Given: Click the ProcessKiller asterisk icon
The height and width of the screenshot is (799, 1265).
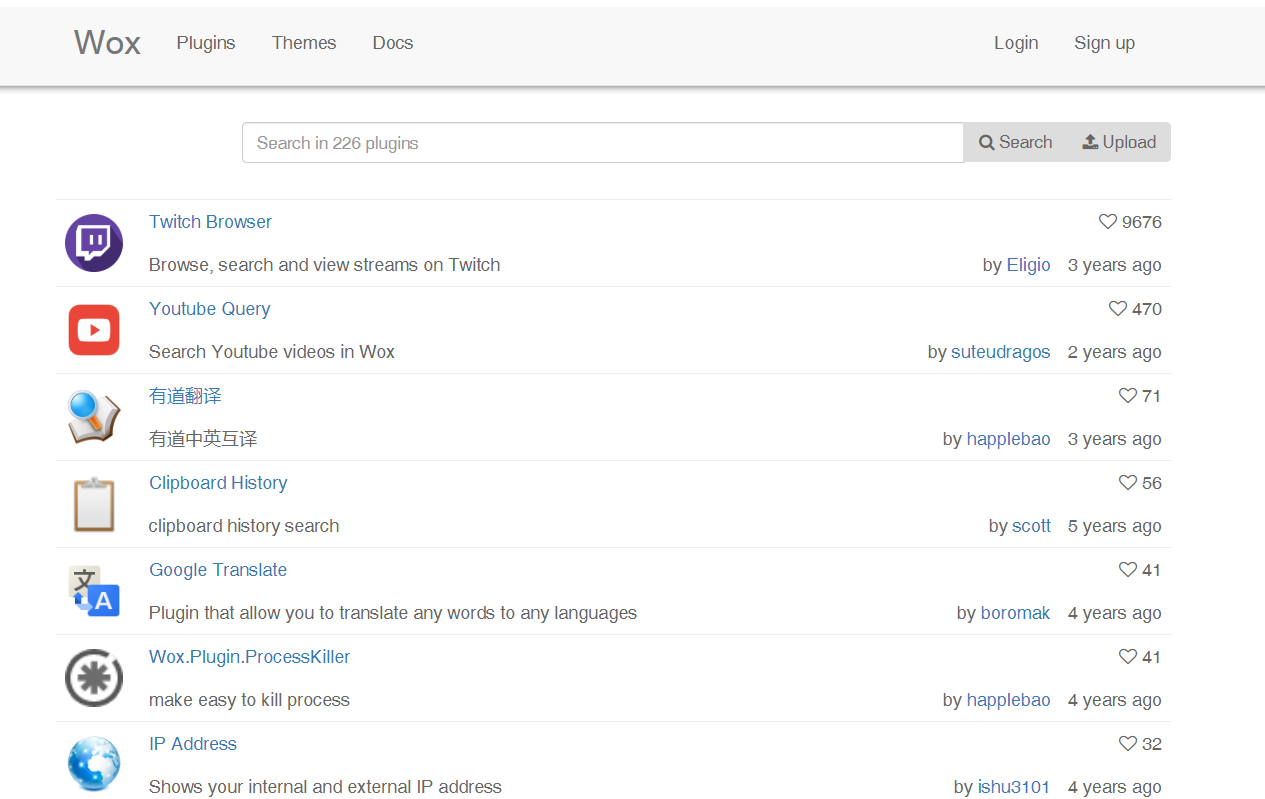Looking at the screenshot, I should coord(94,678).
